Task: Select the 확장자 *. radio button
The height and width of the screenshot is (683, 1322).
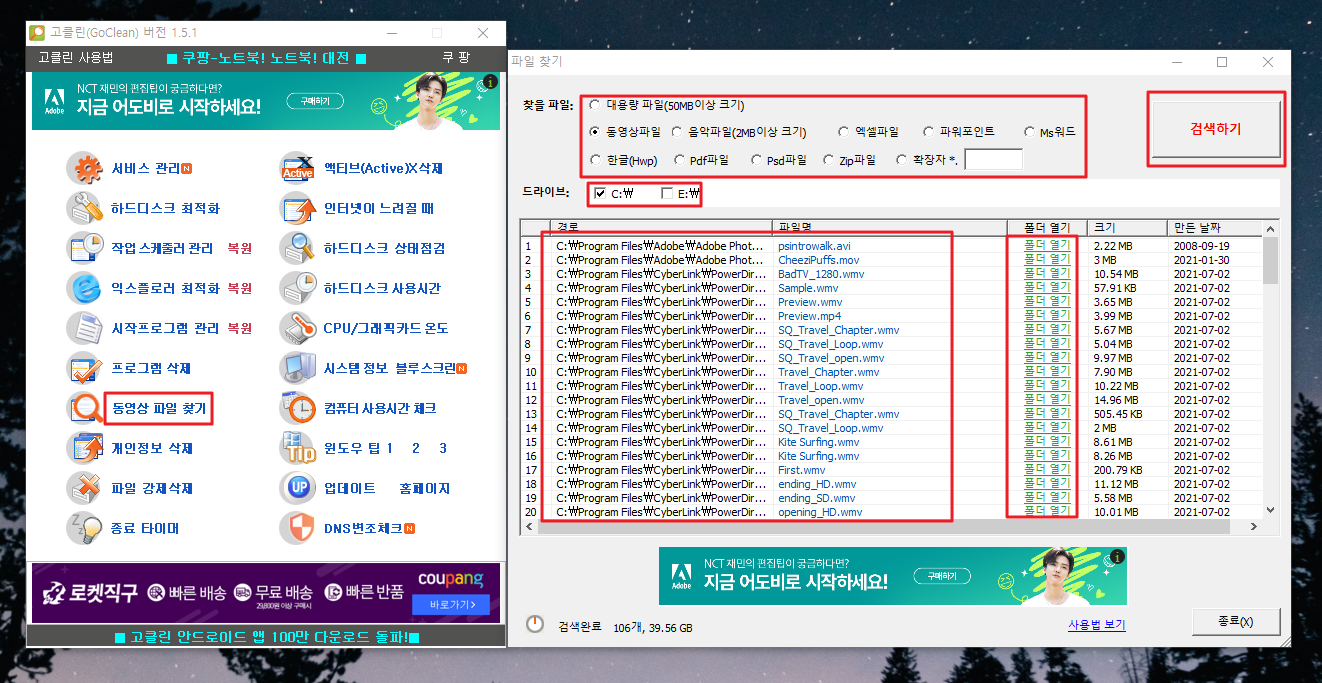Action: coord(903,159)
